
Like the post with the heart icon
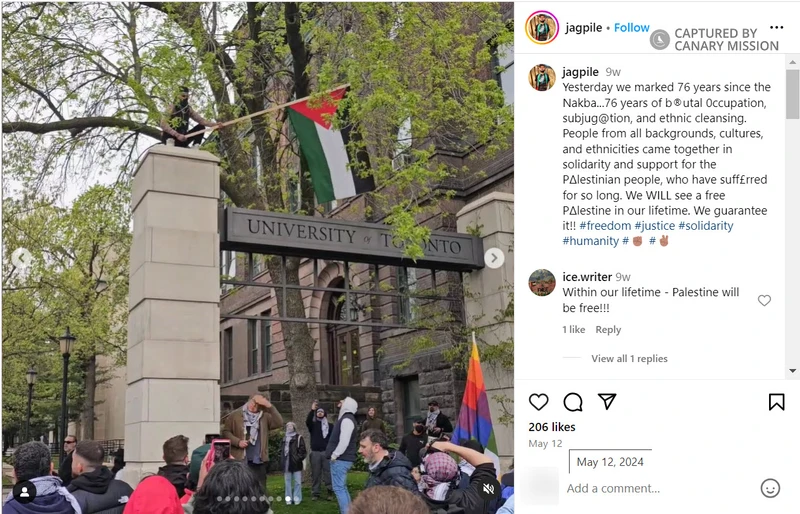point(538,402)
